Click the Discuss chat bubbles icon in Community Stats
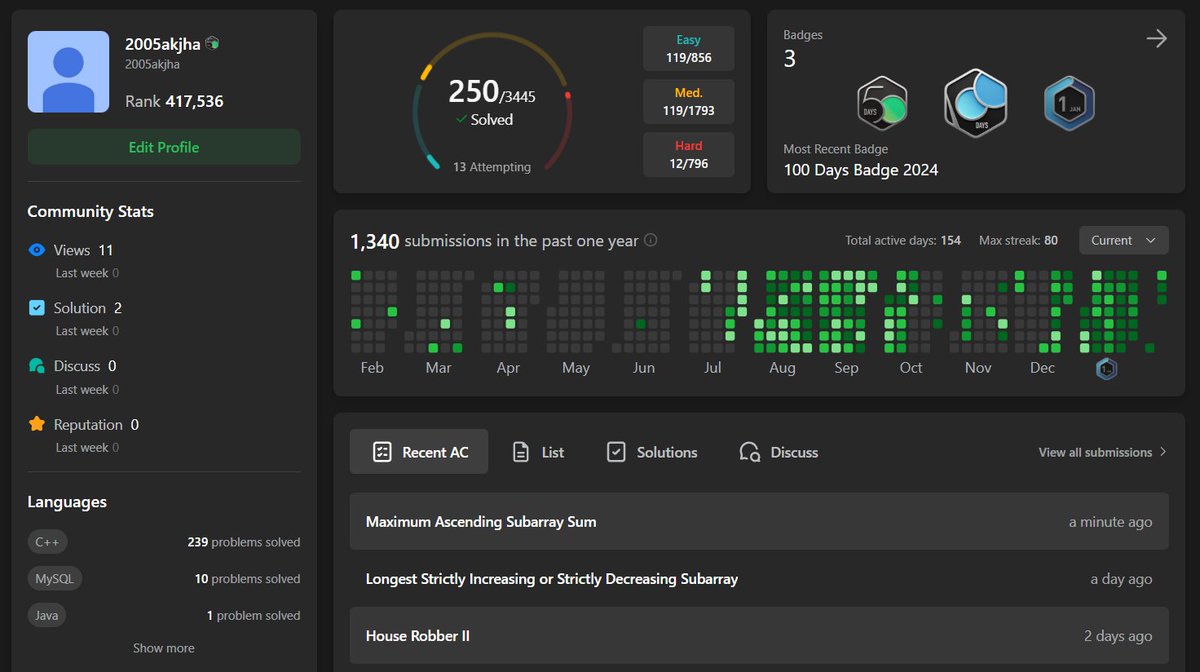The width and height of the screenshot is (1200, 672). click(37, 366)
